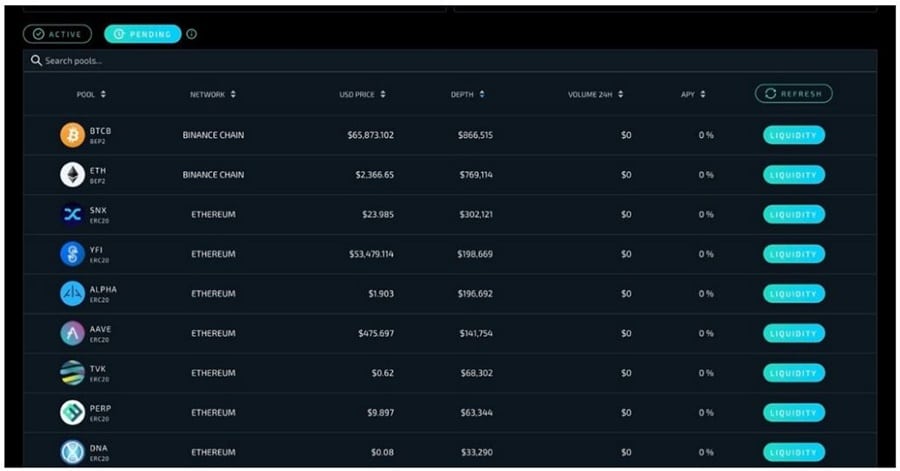
Task: Sort the table by Network
Action: pyautogui.click(x=213, y=95)
